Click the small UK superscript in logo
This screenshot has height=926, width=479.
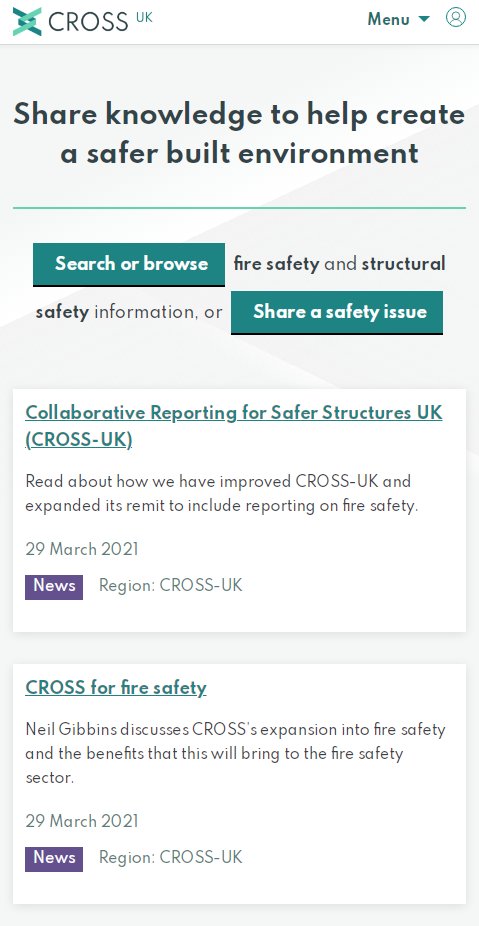144,17
